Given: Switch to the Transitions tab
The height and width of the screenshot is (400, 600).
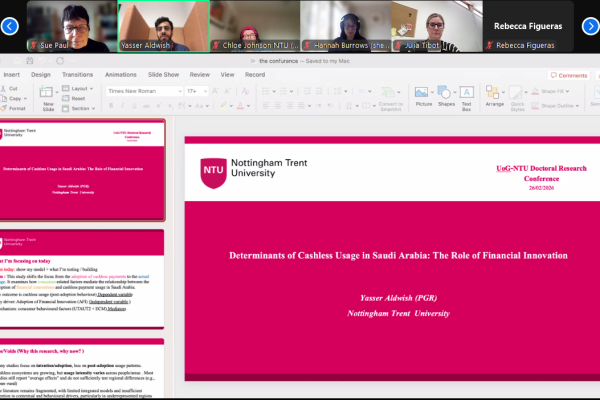Looking at the screenshot, I should coord(77,75).
